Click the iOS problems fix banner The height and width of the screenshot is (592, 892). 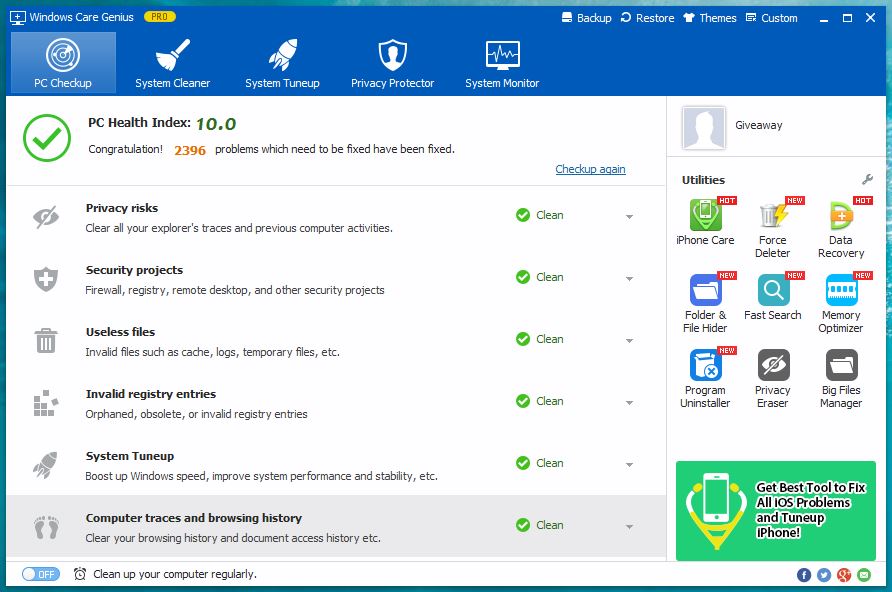click(x=775, y=511)
